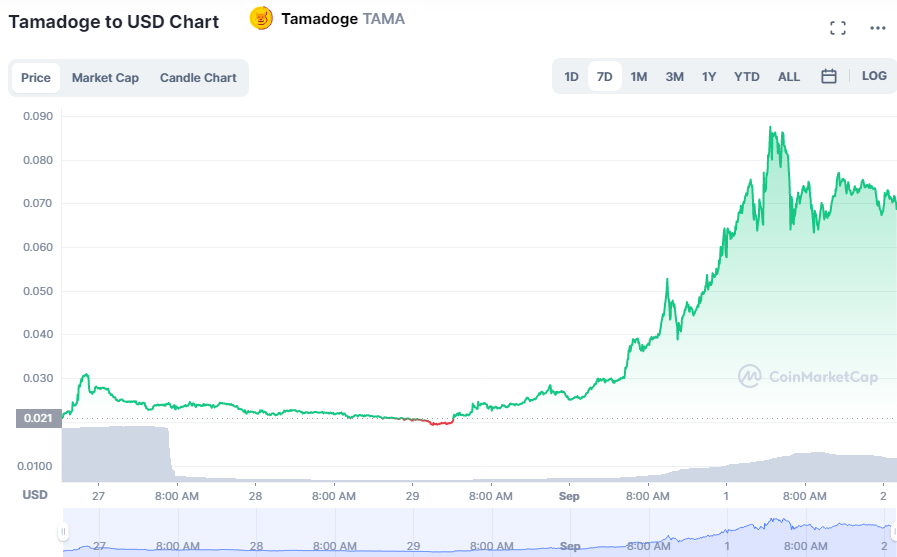Screen dimensions: 897x557
Task: Click the 0.021 price label marker
Action: tap(38, 419)
